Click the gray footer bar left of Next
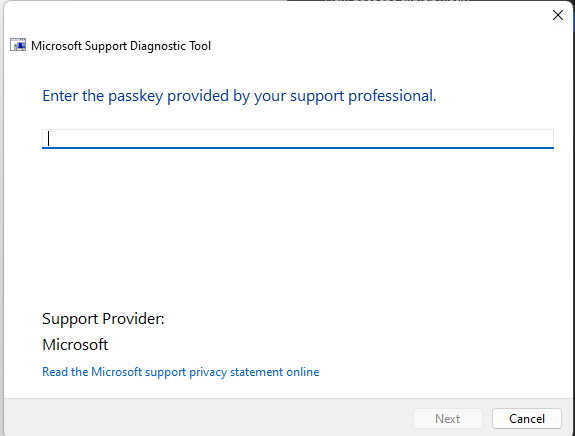 (x=209, y=418)
